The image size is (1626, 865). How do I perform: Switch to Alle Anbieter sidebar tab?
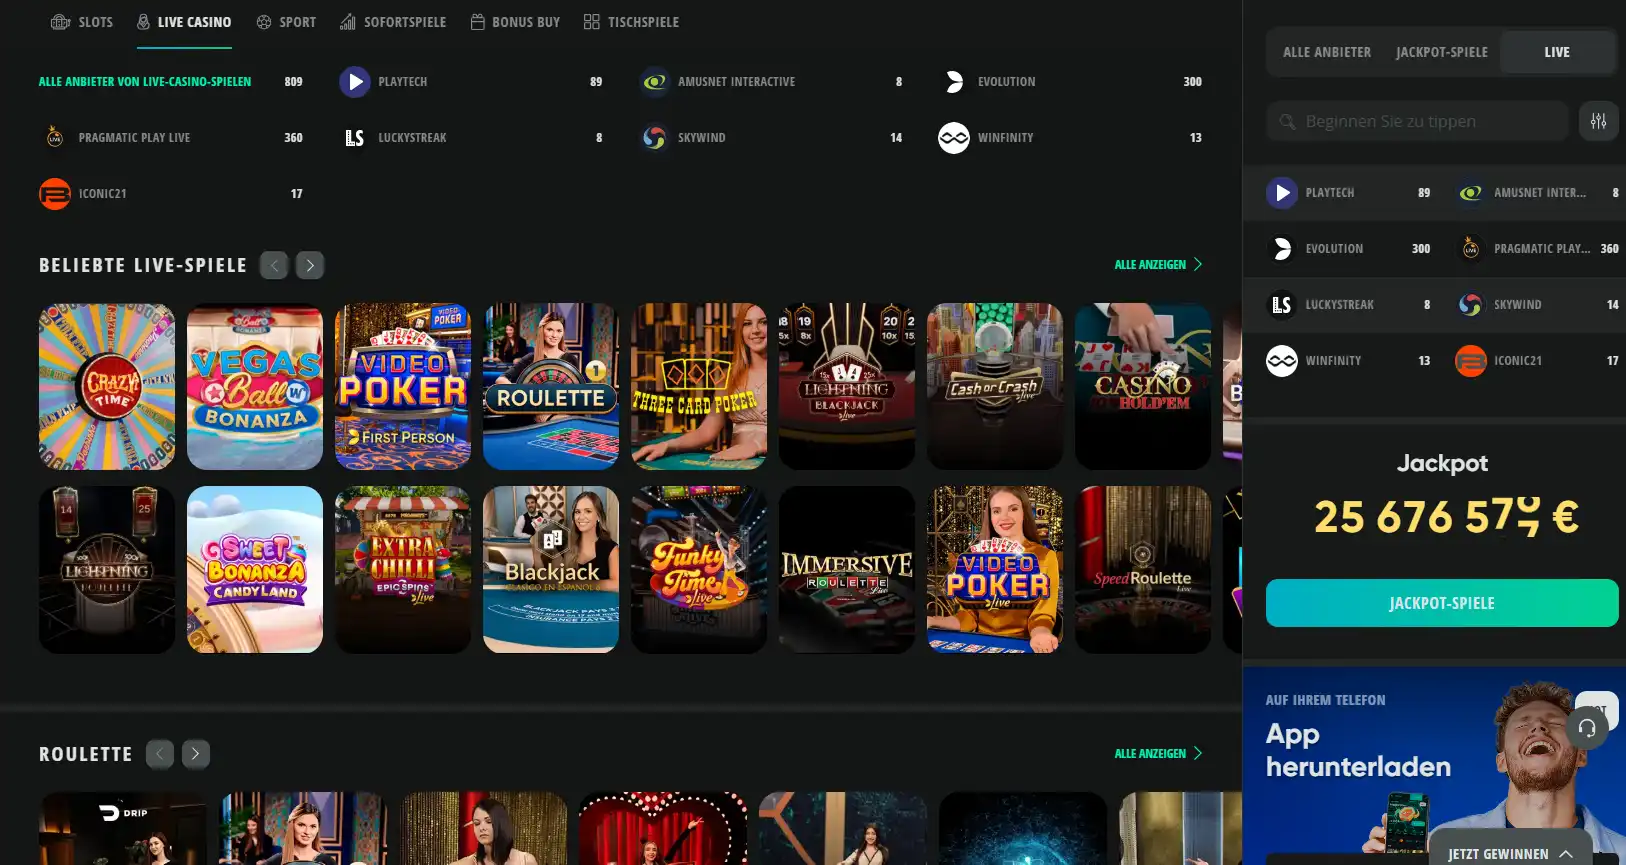click(x=1327, y=52)
